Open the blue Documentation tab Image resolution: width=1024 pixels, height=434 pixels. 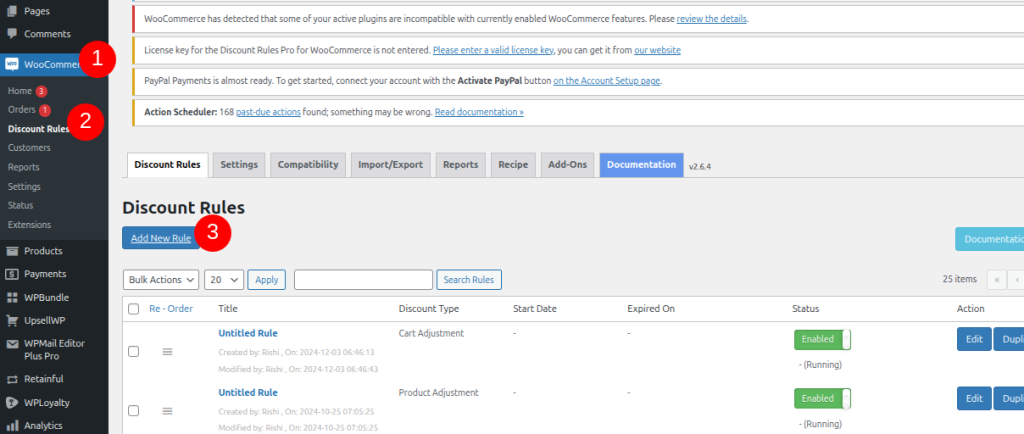pyautogui.click(x=641, y=165)
